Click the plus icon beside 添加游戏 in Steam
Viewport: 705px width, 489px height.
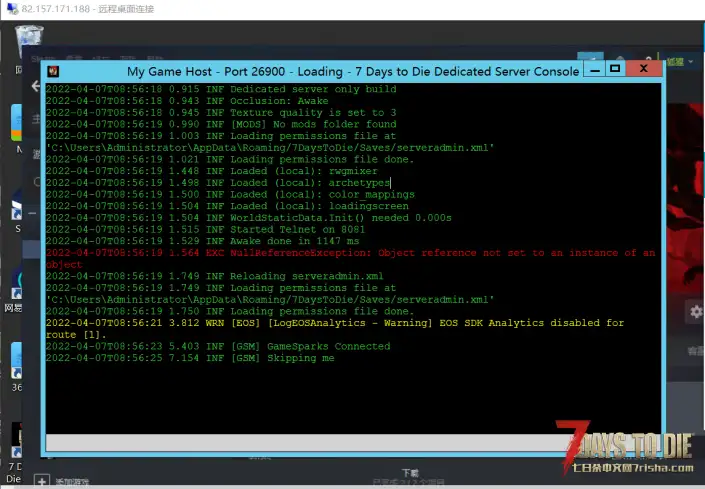coord(42,481)
